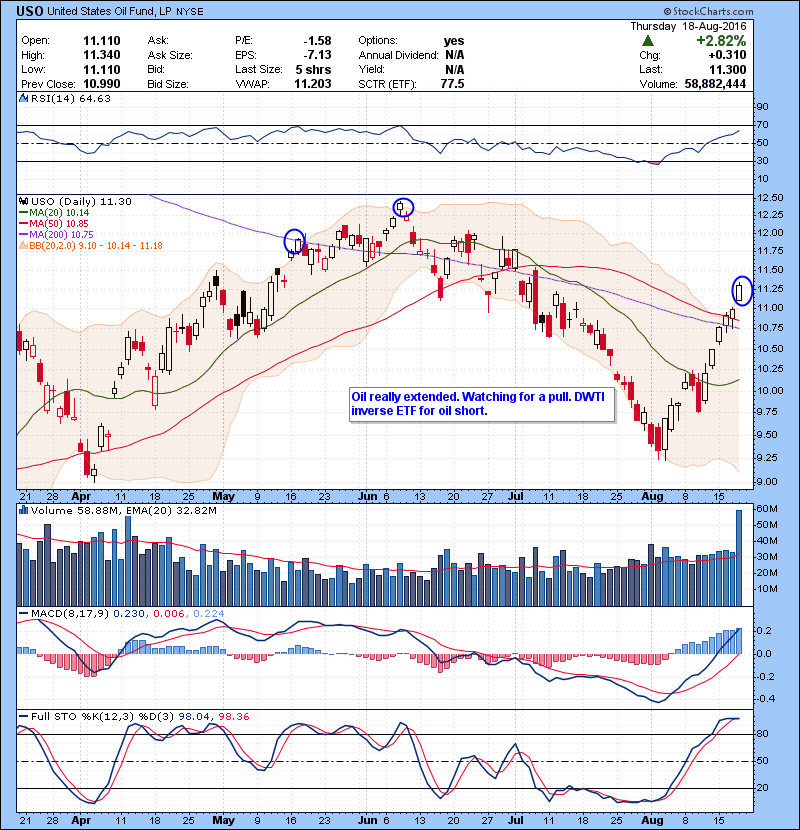
Task: Click the MACD signal value 0.006
Action: pyautogui.click(x=168, y=614)
